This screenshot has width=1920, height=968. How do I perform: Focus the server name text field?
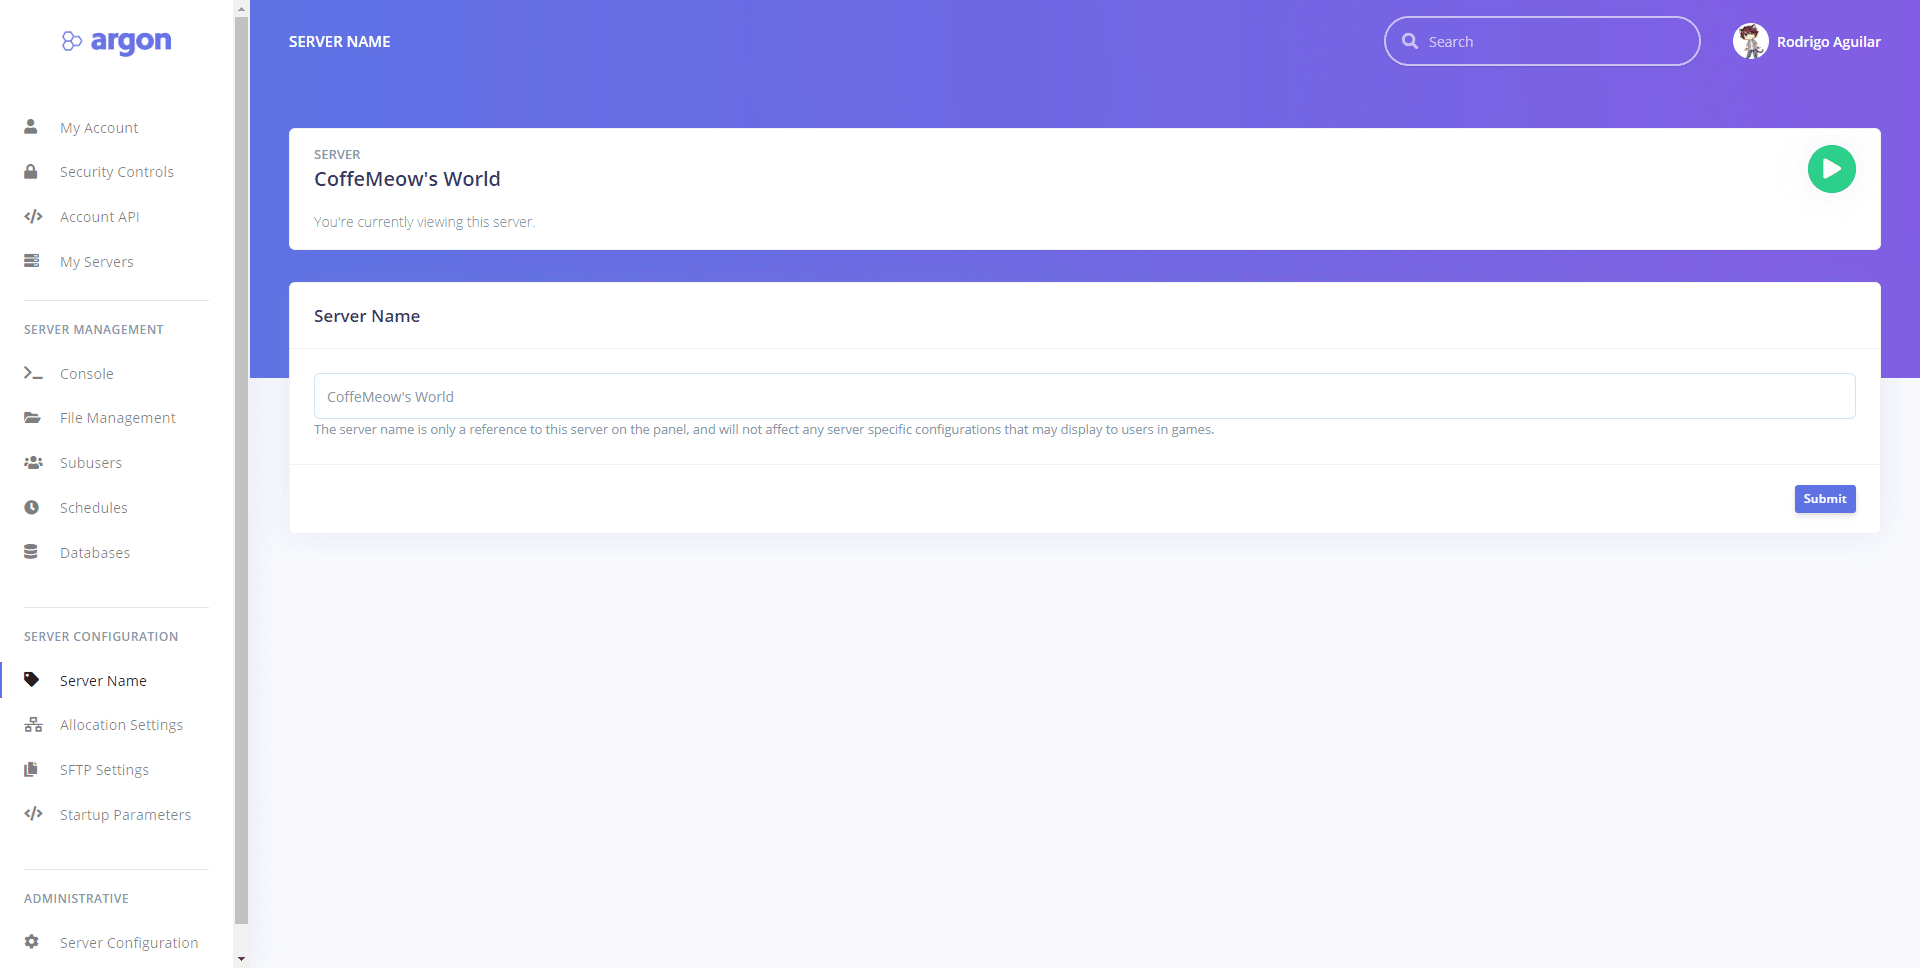[x=1084, y=397]
